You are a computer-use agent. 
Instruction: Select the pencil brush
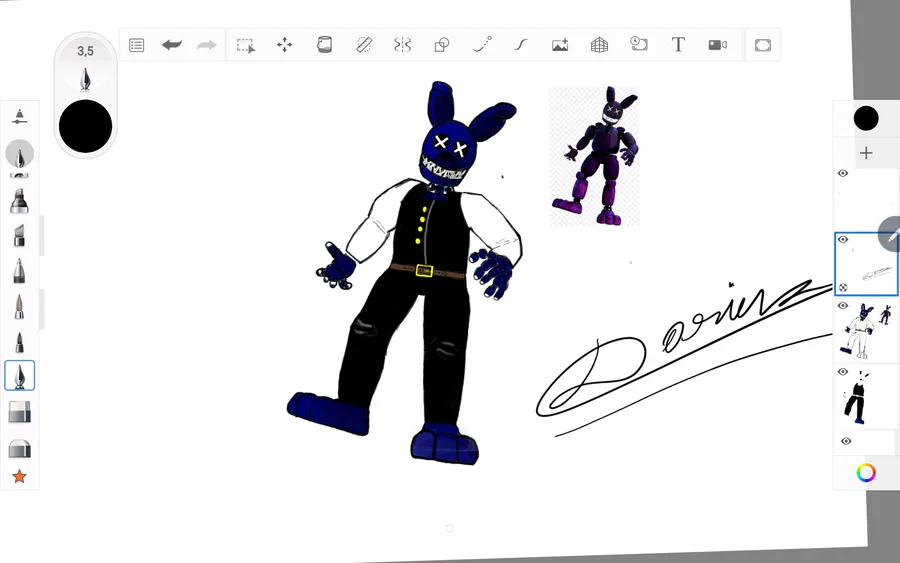[x=20, y=306]
